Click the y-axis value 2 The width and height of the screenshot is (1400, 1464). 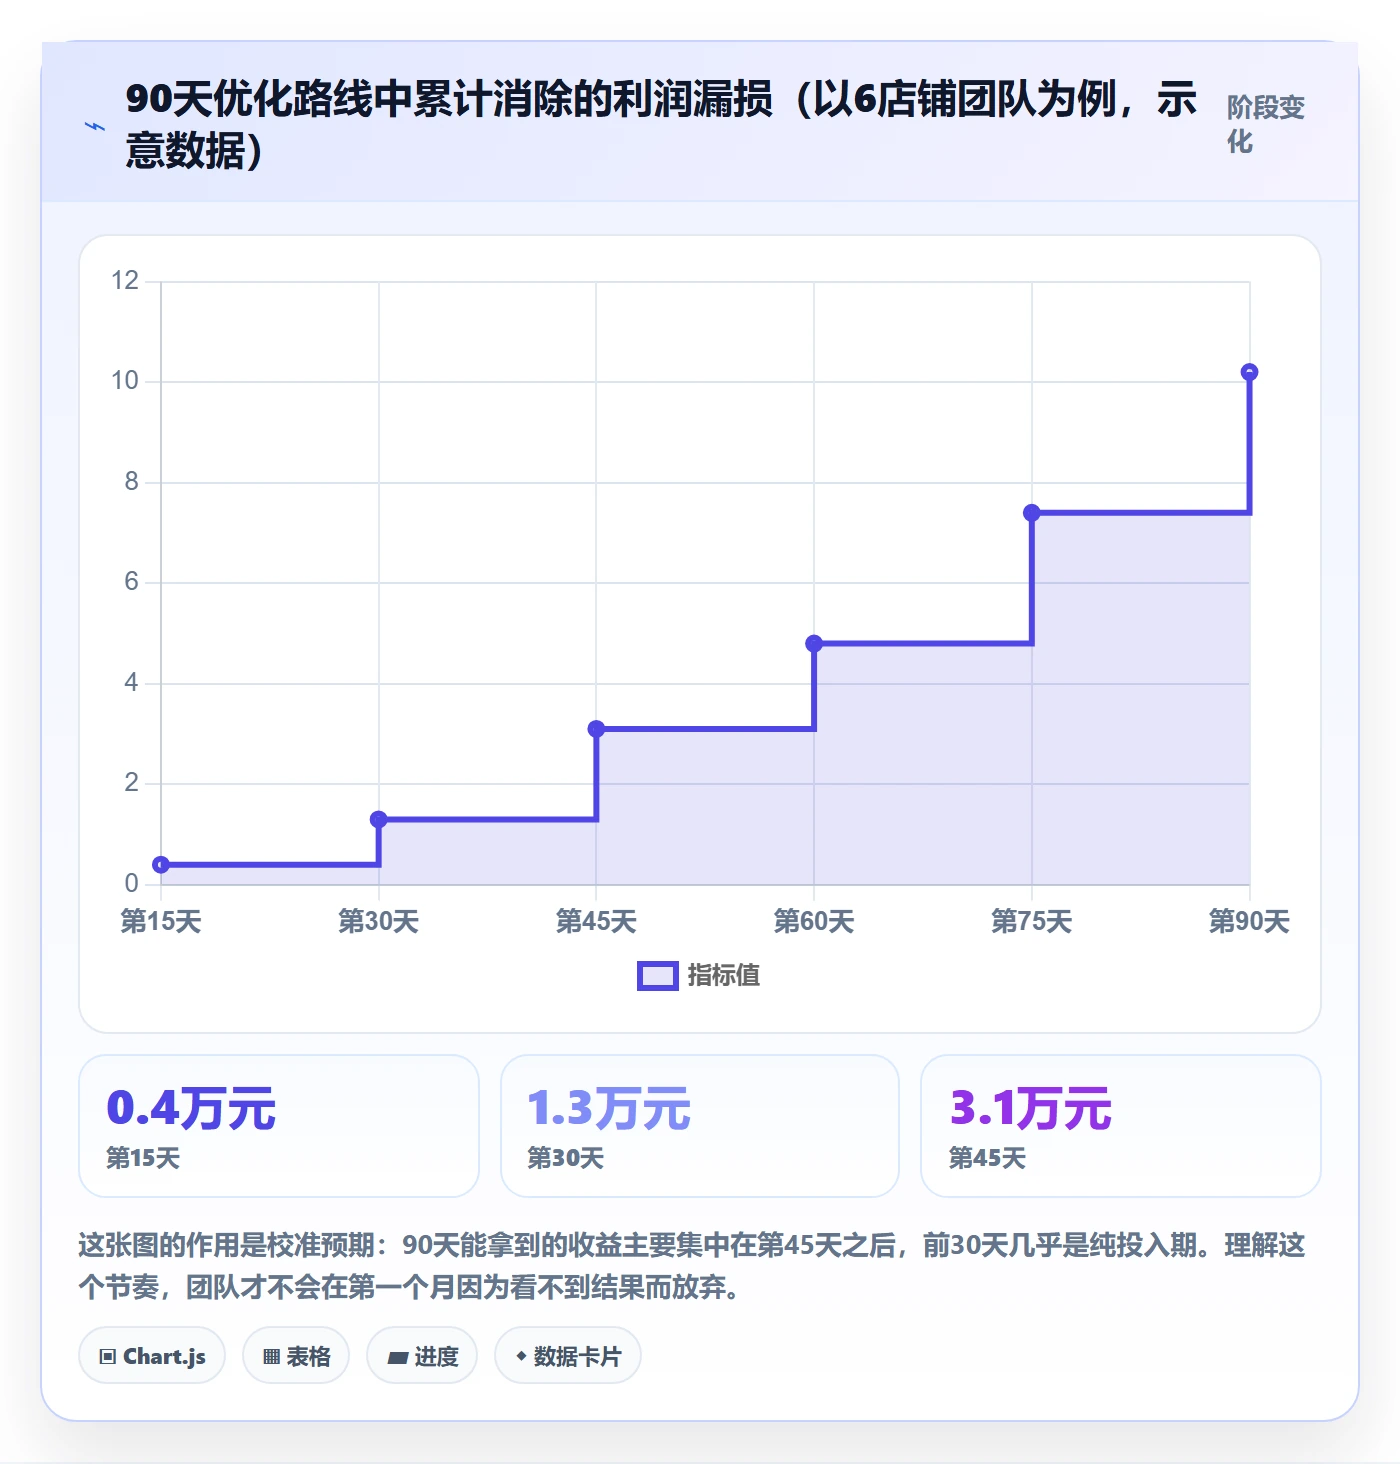pos(131,783)
